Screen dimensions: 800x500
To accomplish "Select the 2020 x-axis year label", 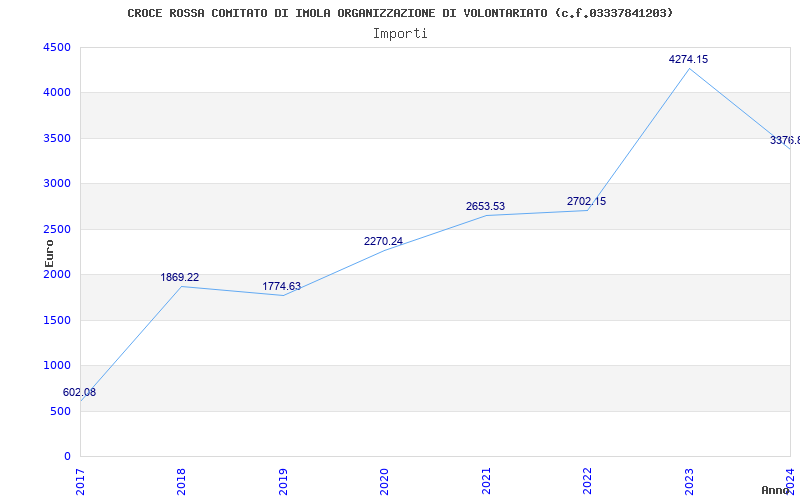I will pos(384,482).
